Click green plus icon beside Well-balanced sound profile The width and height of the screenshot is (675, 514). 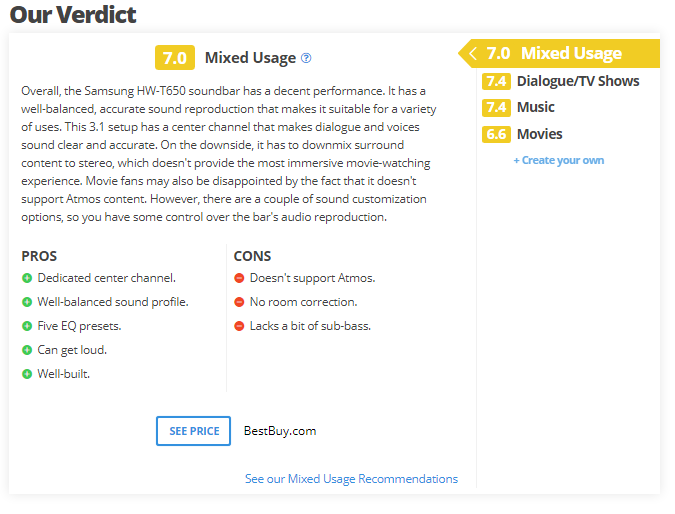(27, 302)
